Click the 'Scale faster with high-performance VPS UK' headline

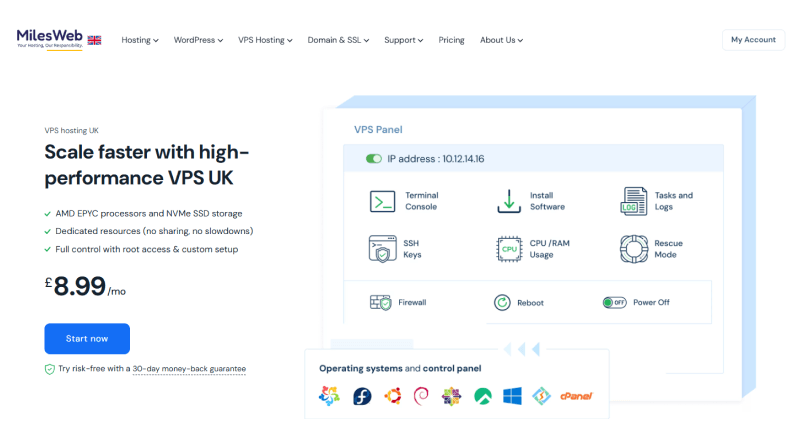pos(146,165)
